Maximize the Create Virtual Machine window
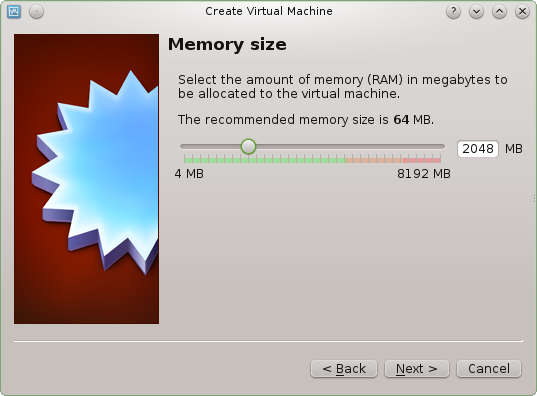The width and height of the screenshot is (537, 396). pos(499,12)
